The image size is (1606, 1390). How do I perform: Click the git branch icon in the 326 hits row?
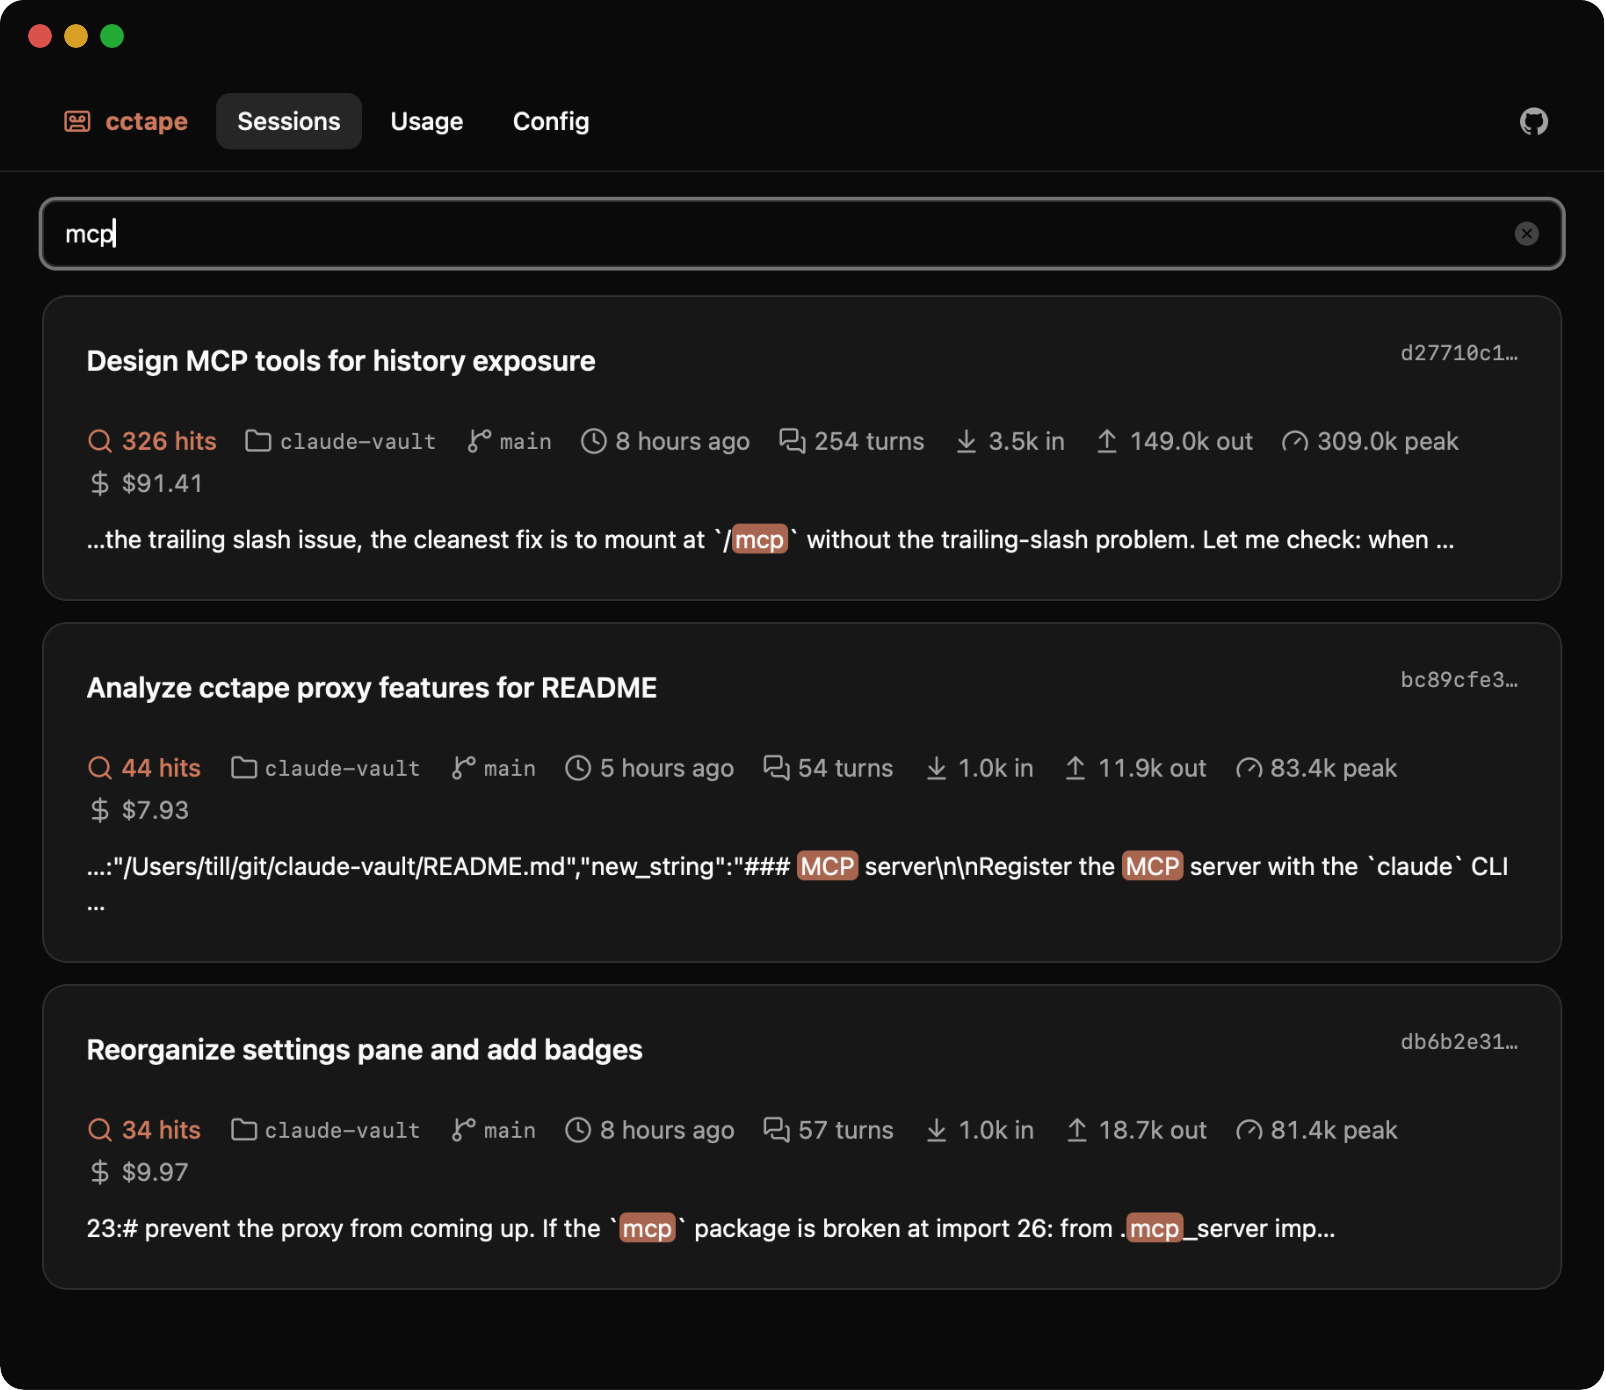(x=479, y=441)
